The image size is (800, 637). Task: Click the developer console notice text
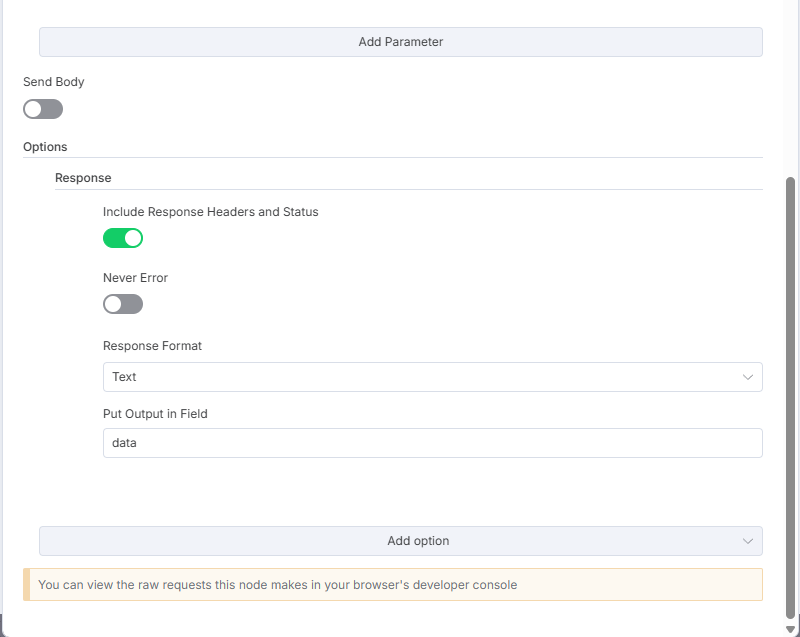278,585
